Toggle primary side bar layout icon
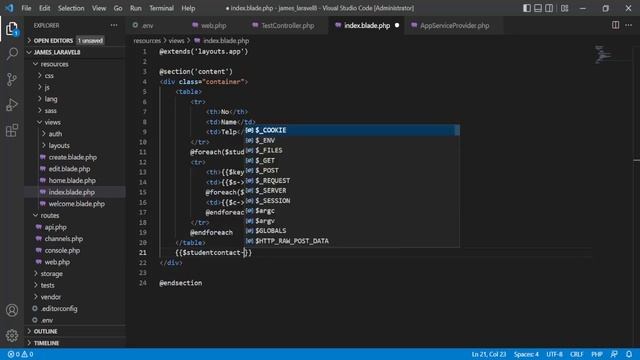 coord(527,8)
